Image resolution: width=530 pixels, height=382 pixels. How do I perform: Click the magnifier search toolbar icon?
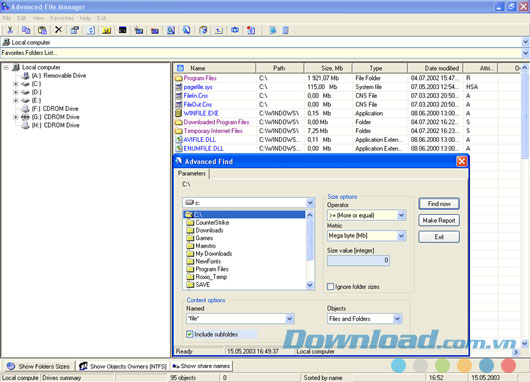[x=171, y=30]
